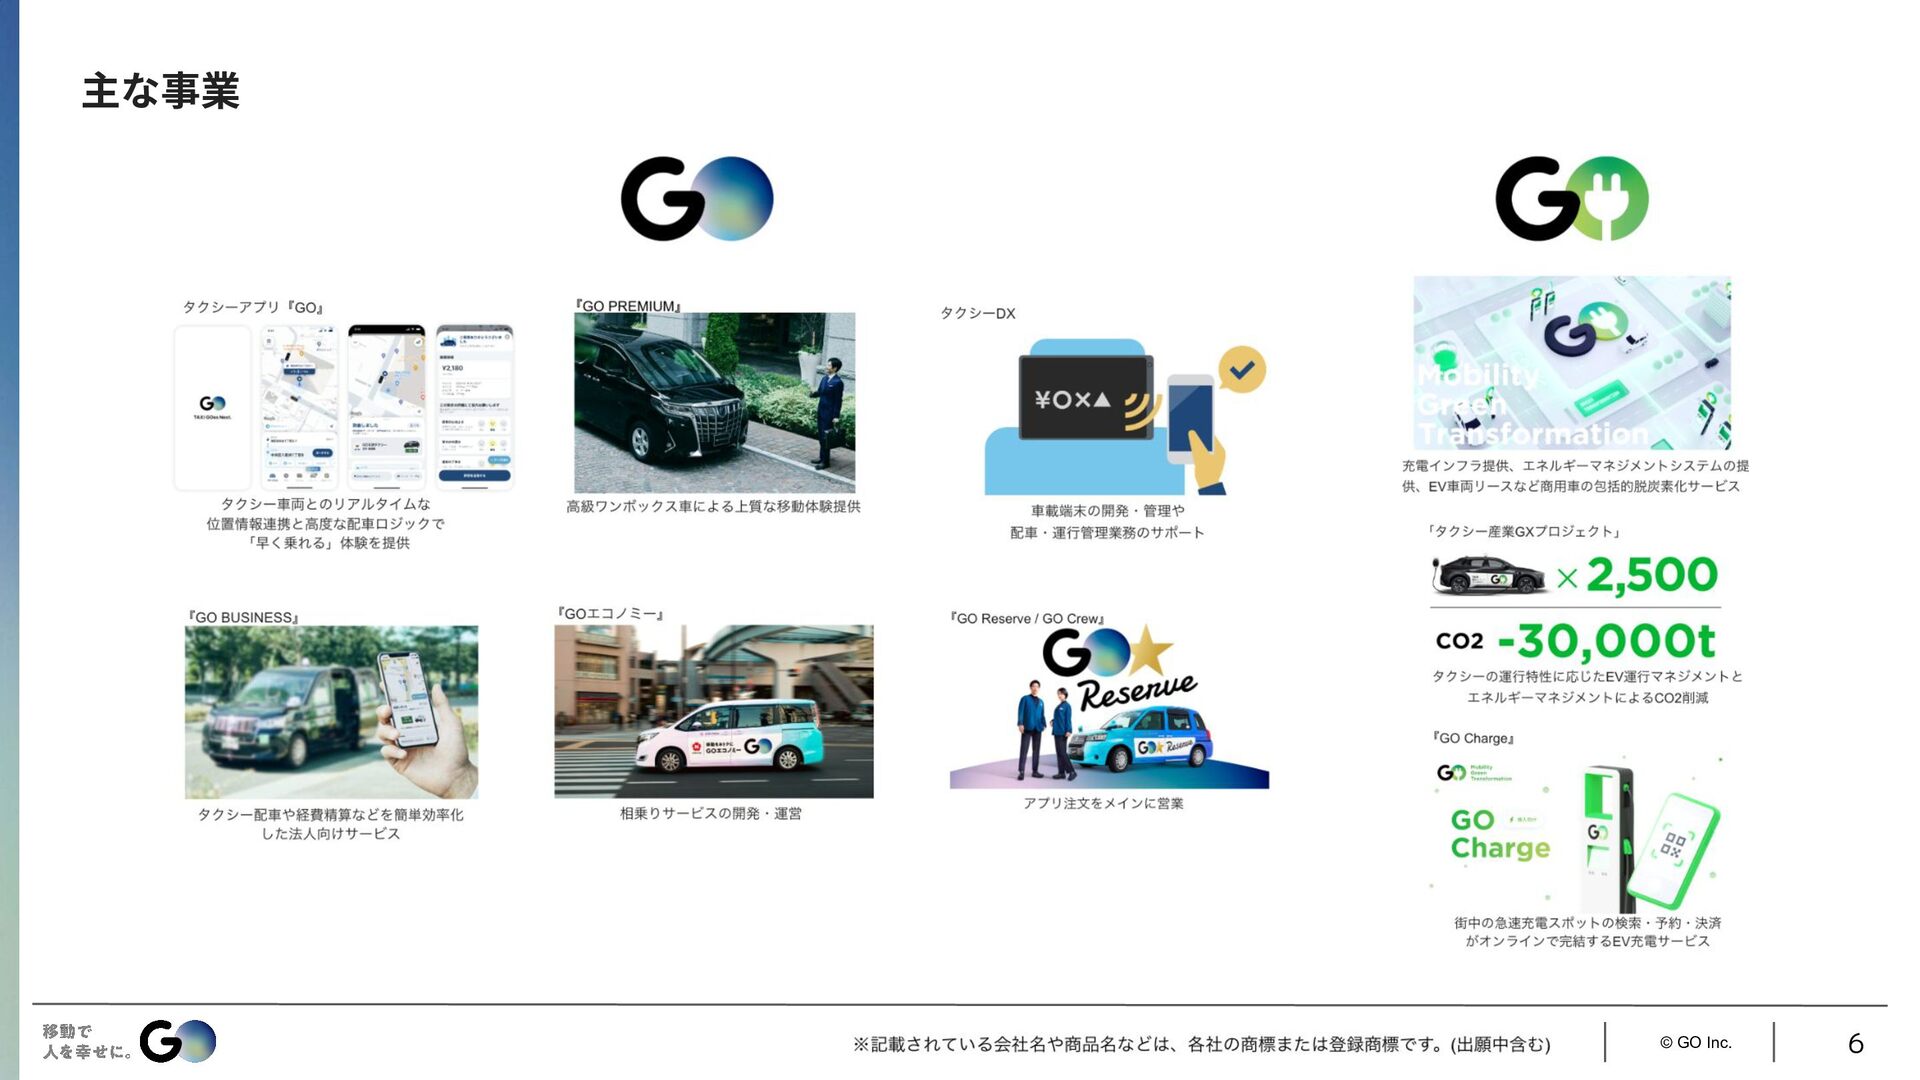Click the 『GO Charge』 heading label
Image resolution: width=1920 pixels, height=1080 pixels.
click(1473, 738)
